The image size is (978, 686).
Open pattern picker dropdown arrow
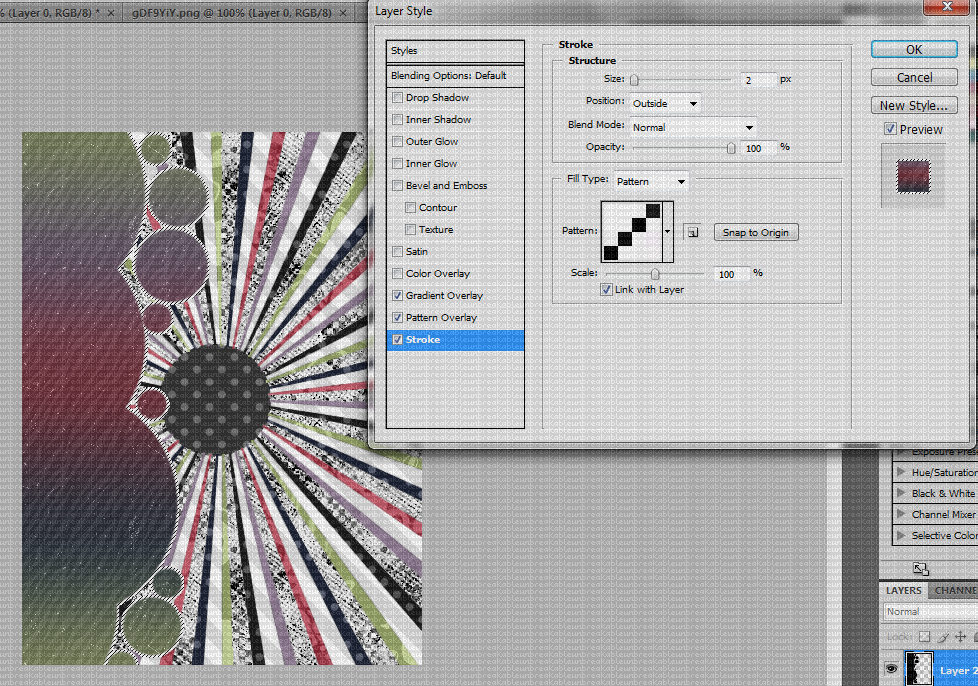667,231
